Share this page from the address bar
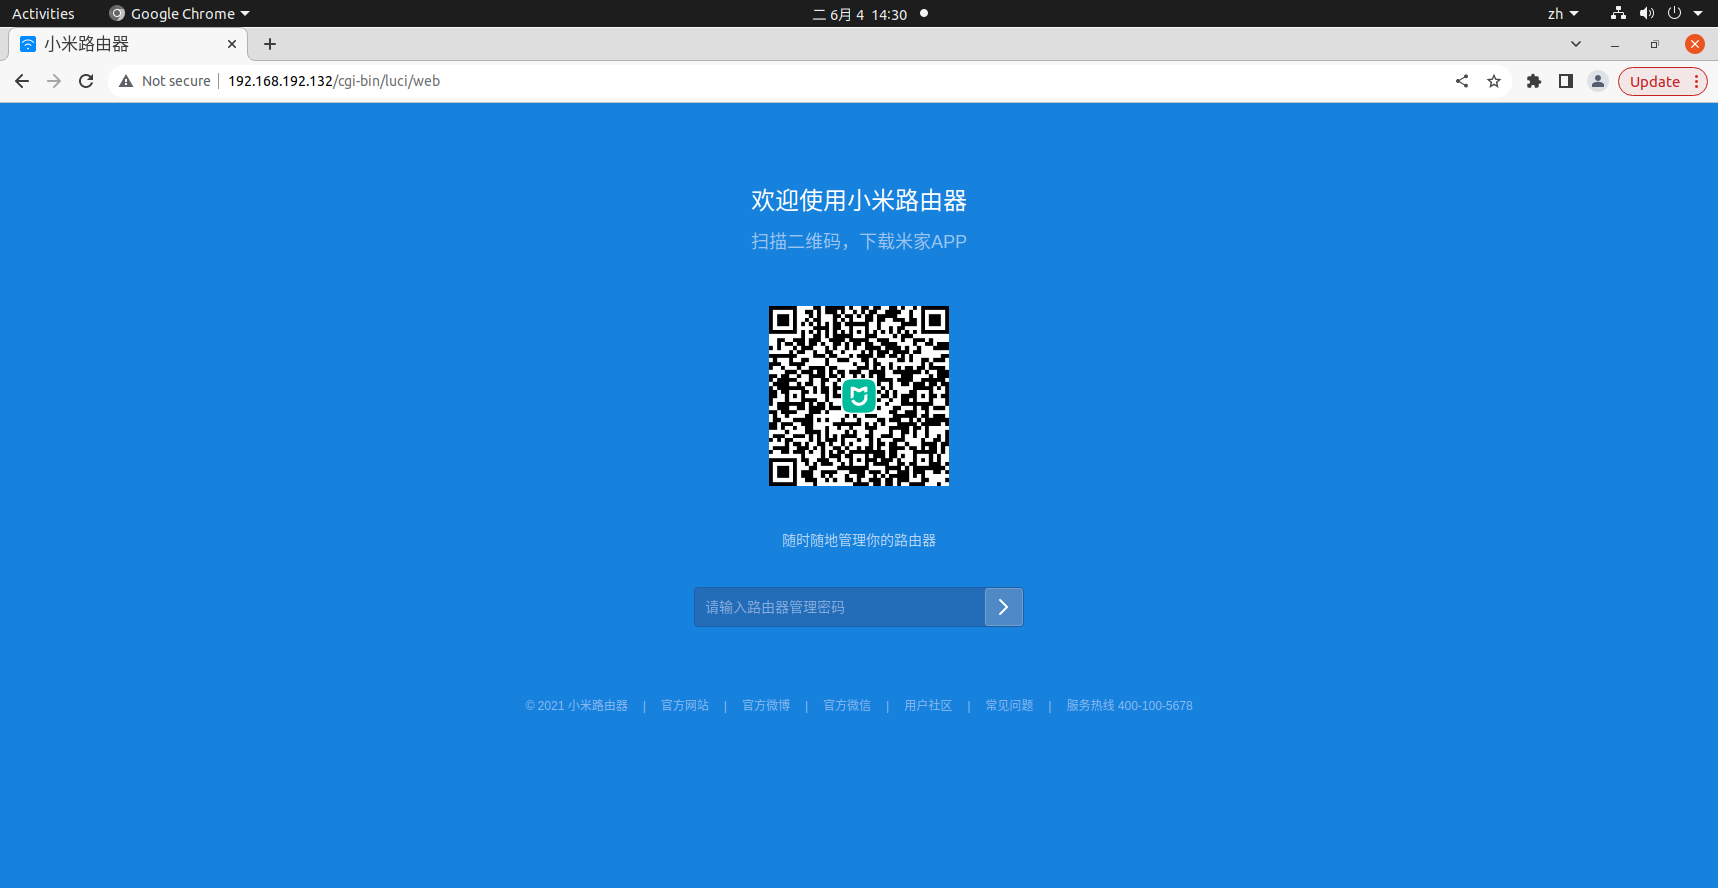 tap(1462, 81)
